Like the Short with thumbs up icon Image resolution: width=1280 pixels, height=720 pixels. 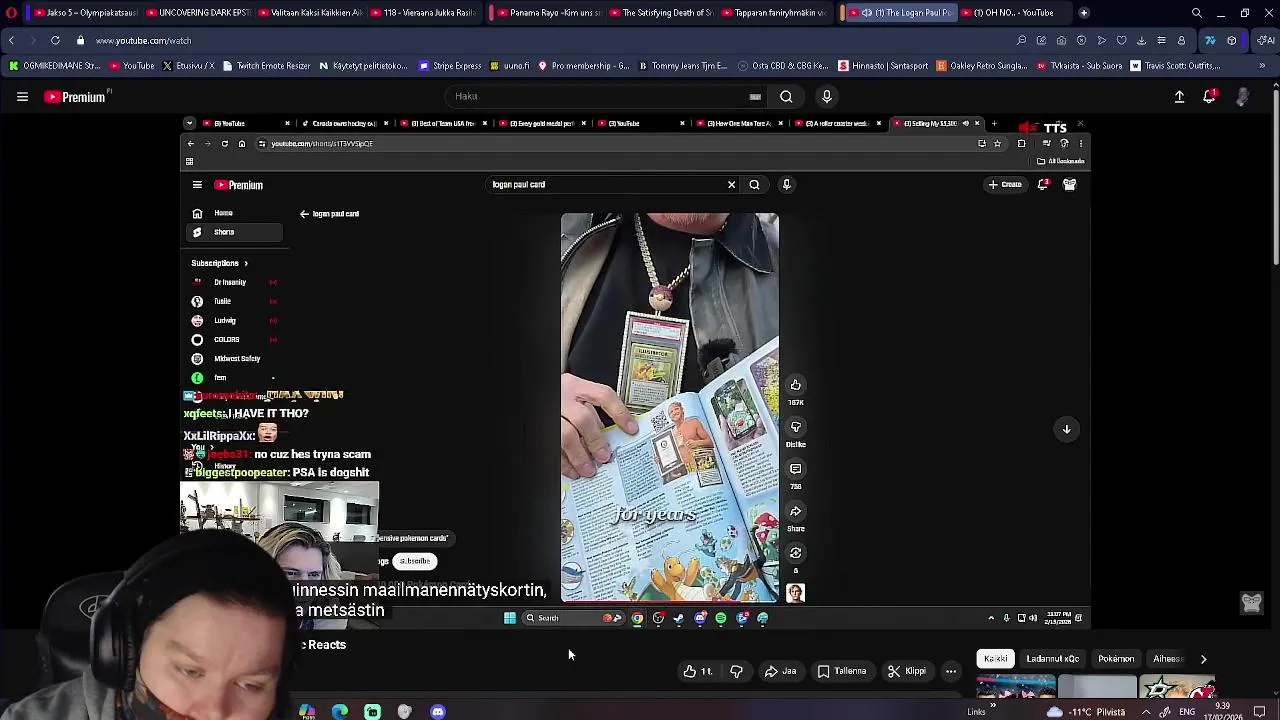796,385
